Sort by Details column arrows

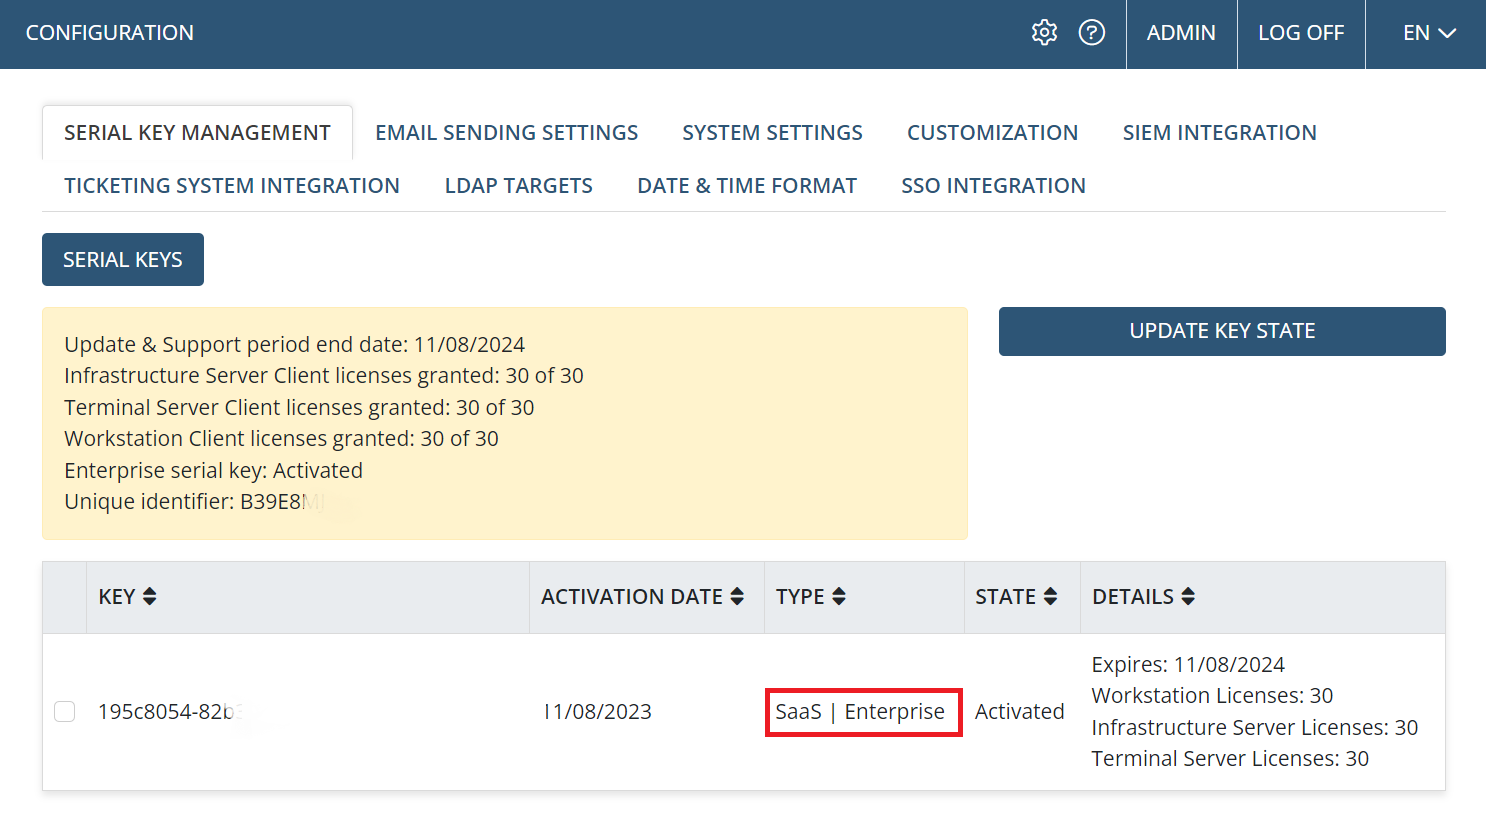pyautogui.click(x=1188, y=597)
